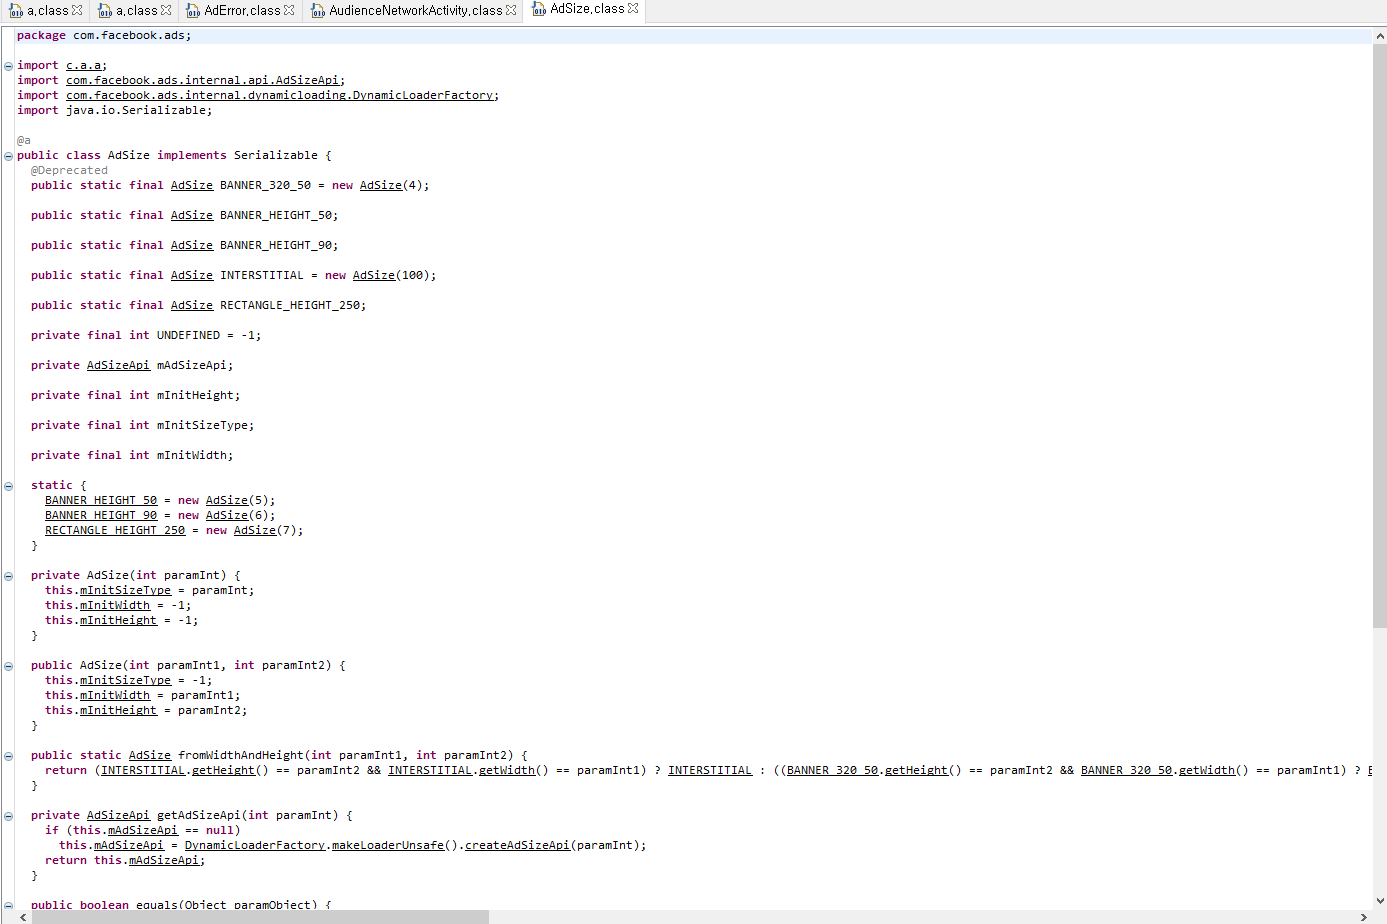Fold the private AdSize(int paramInt) constructor
This screenshot has height=924, width=1387.
click(8, 576)
